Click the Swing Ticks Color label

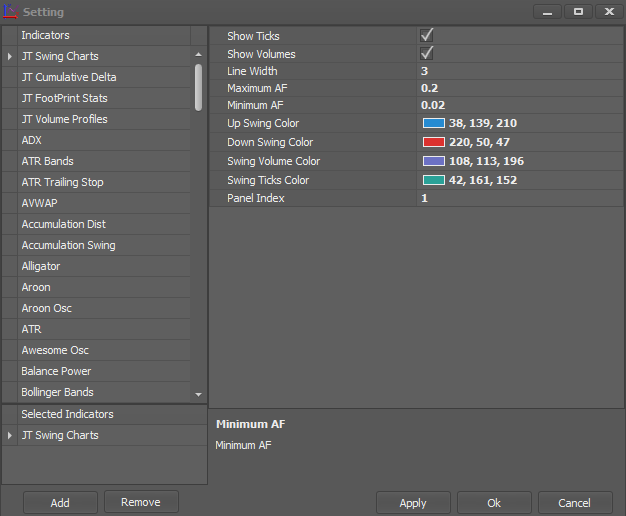(268, 180)
